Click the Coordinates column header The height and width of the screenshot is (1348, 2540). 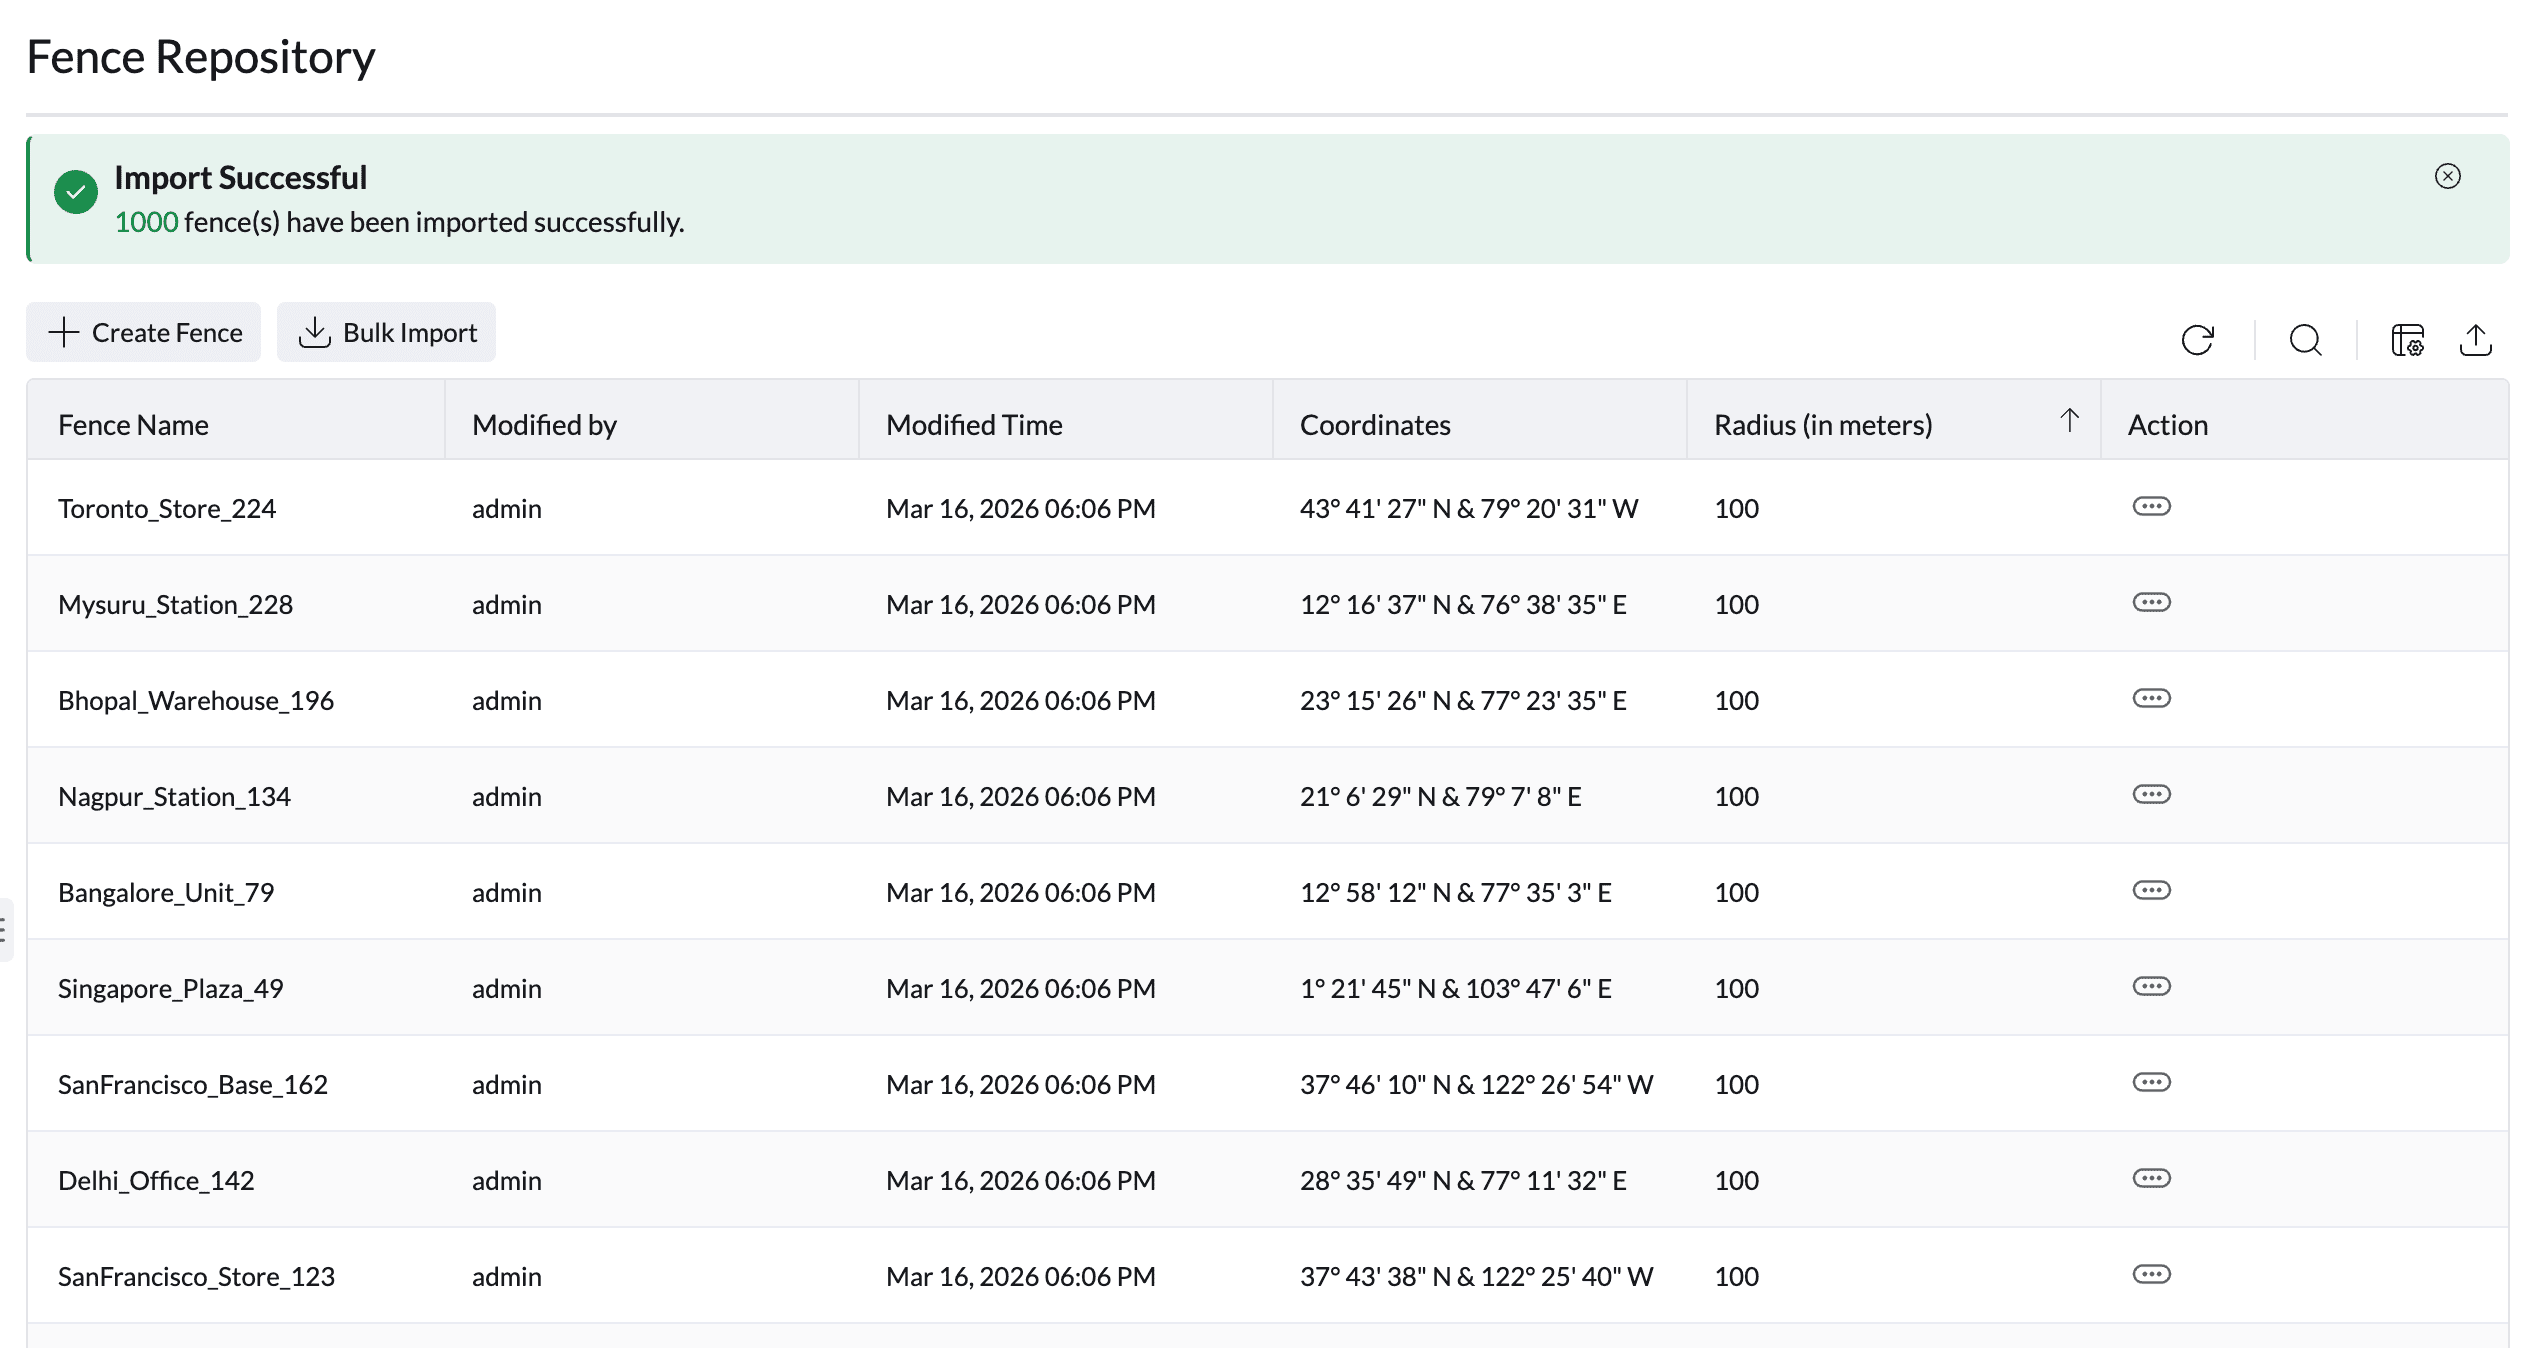(1375, 425)
